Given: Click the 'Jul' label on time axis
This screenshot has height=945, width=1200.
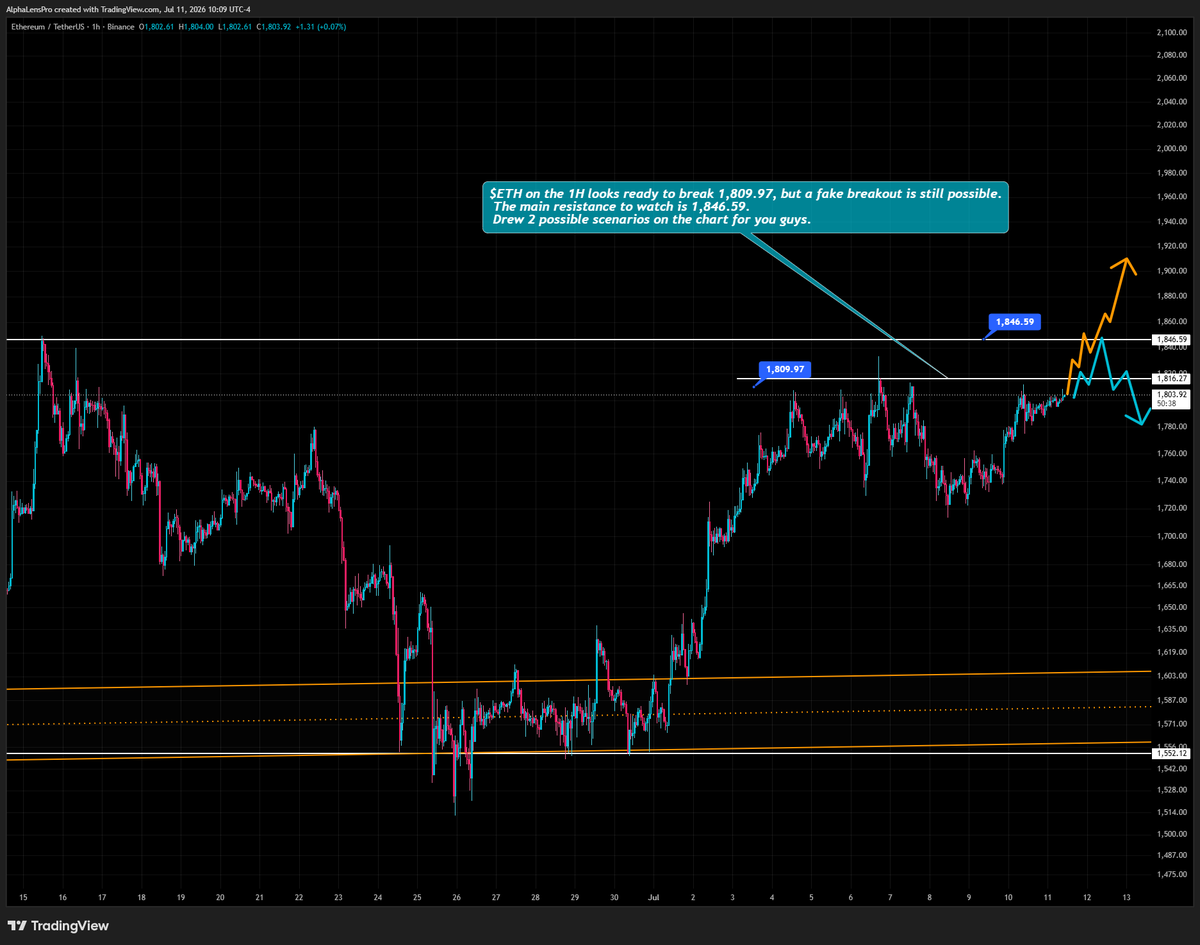Looking at the screenshot, I should pos(653,897).
